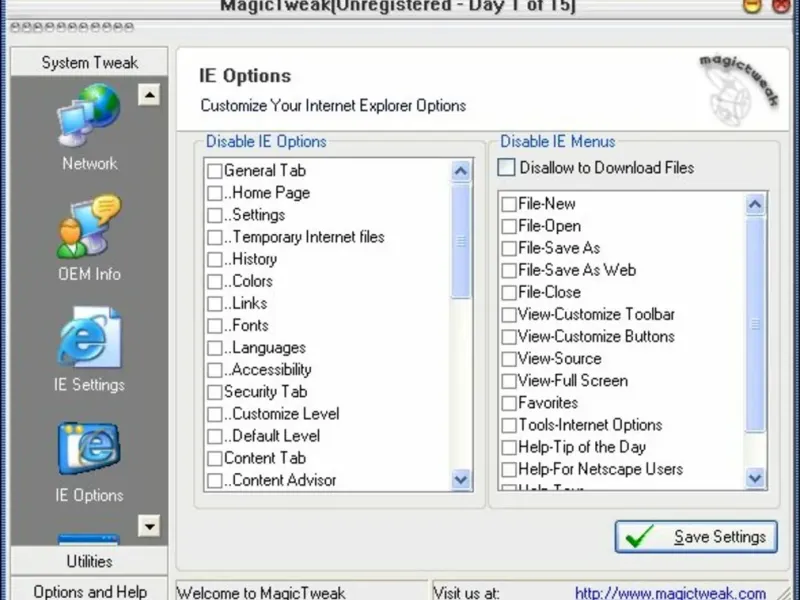Tick the ..Links checkbox

(x=215, y=304)
